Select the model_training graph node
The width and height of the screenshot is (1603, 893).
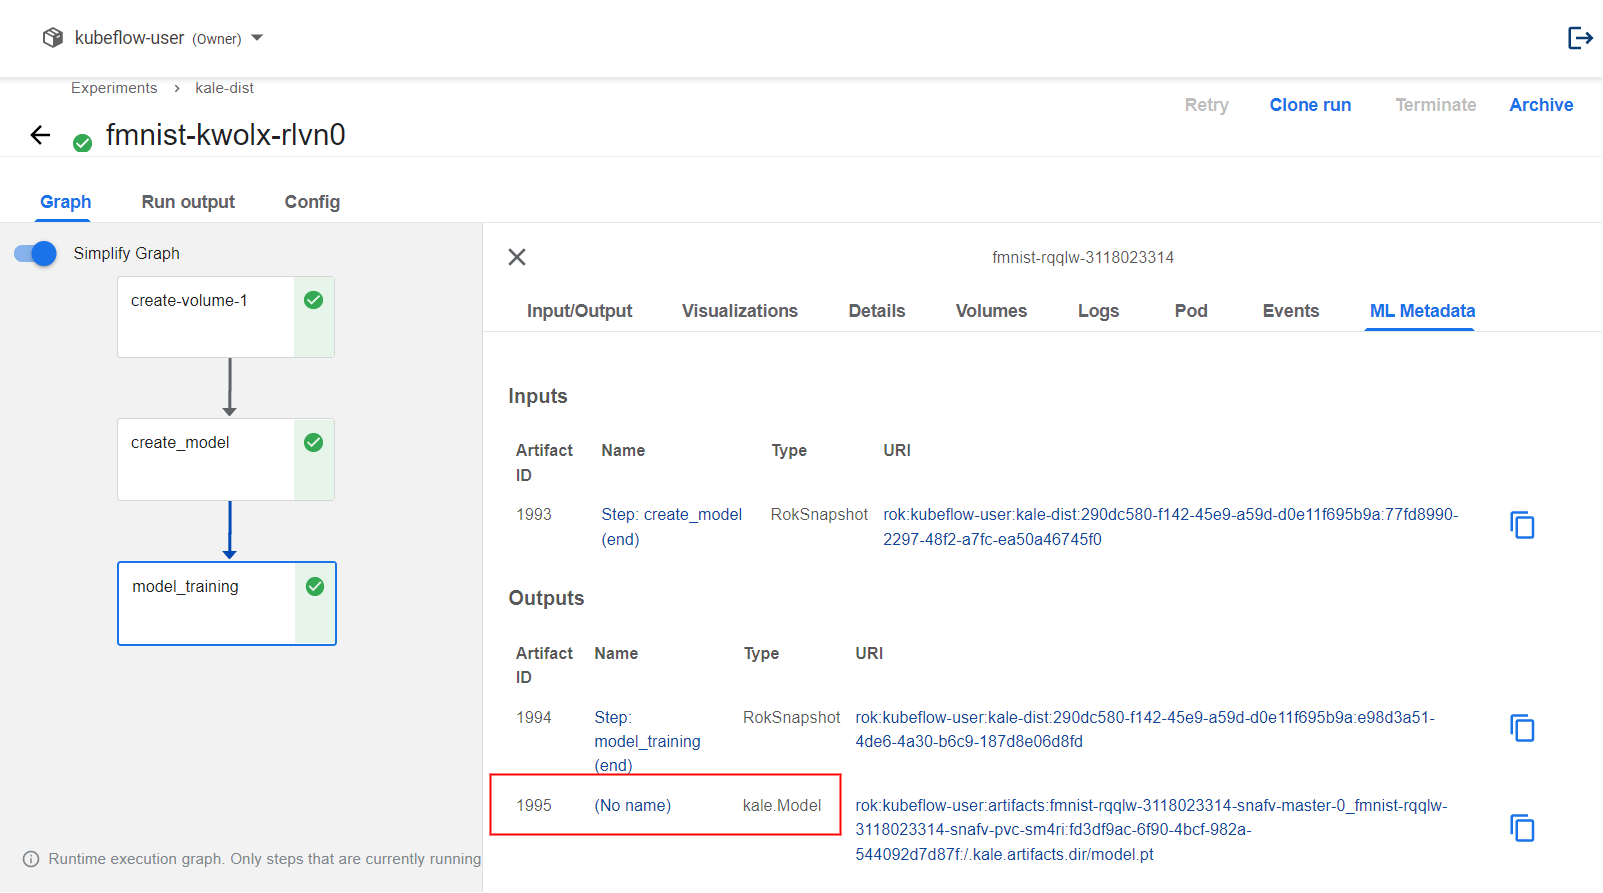tap(227, 603)
